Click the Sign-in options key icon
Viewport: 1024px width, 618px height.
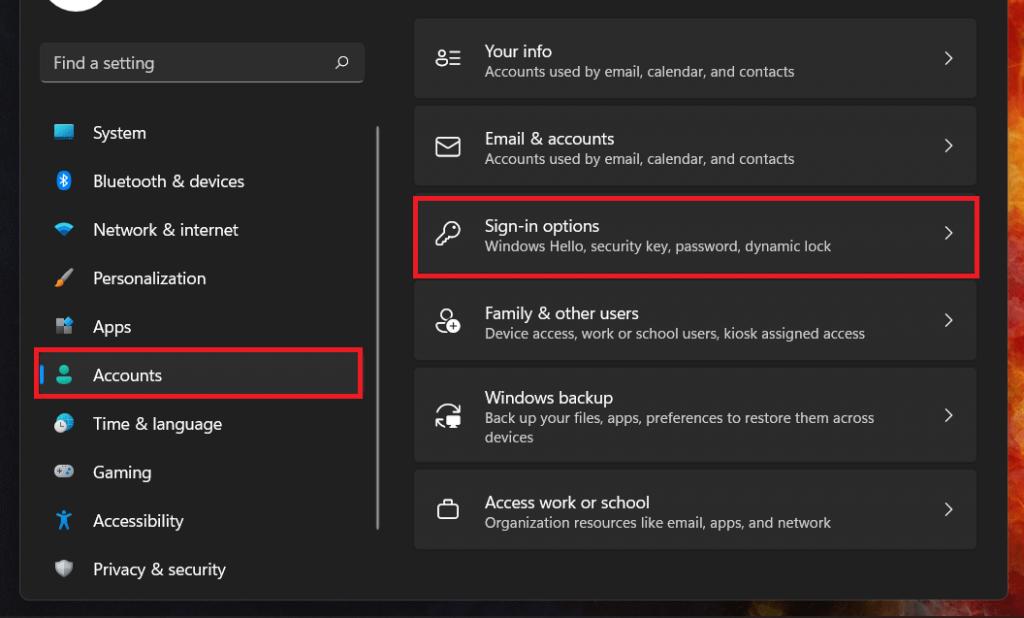point(448,233)
